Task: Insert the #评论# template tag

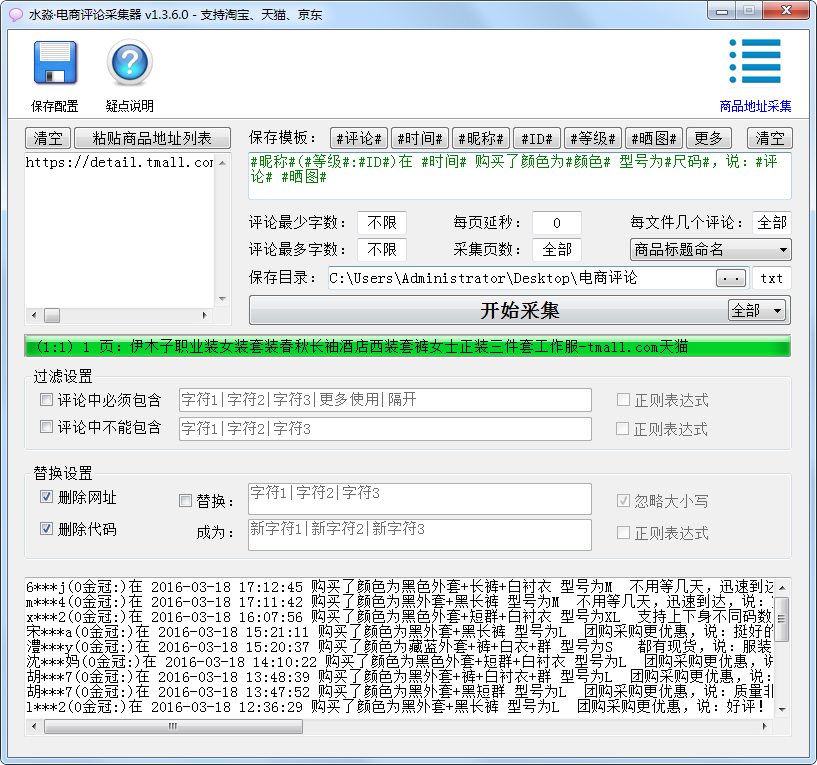Action: click(x=359, y=138)
